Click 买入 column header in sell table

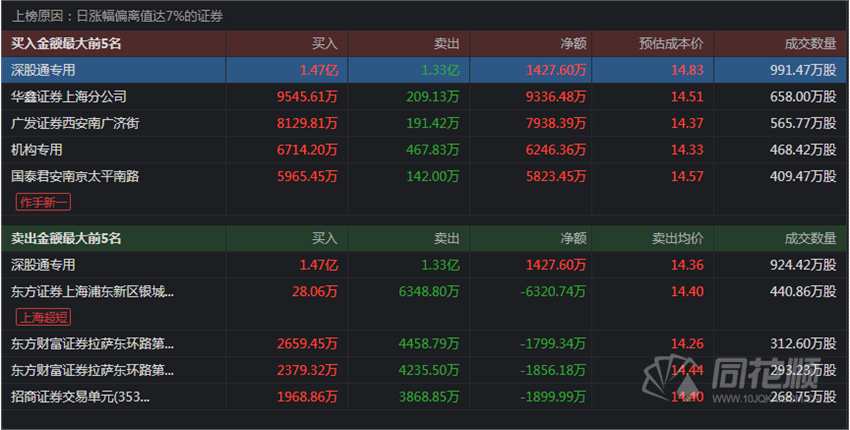pos(325,238)
